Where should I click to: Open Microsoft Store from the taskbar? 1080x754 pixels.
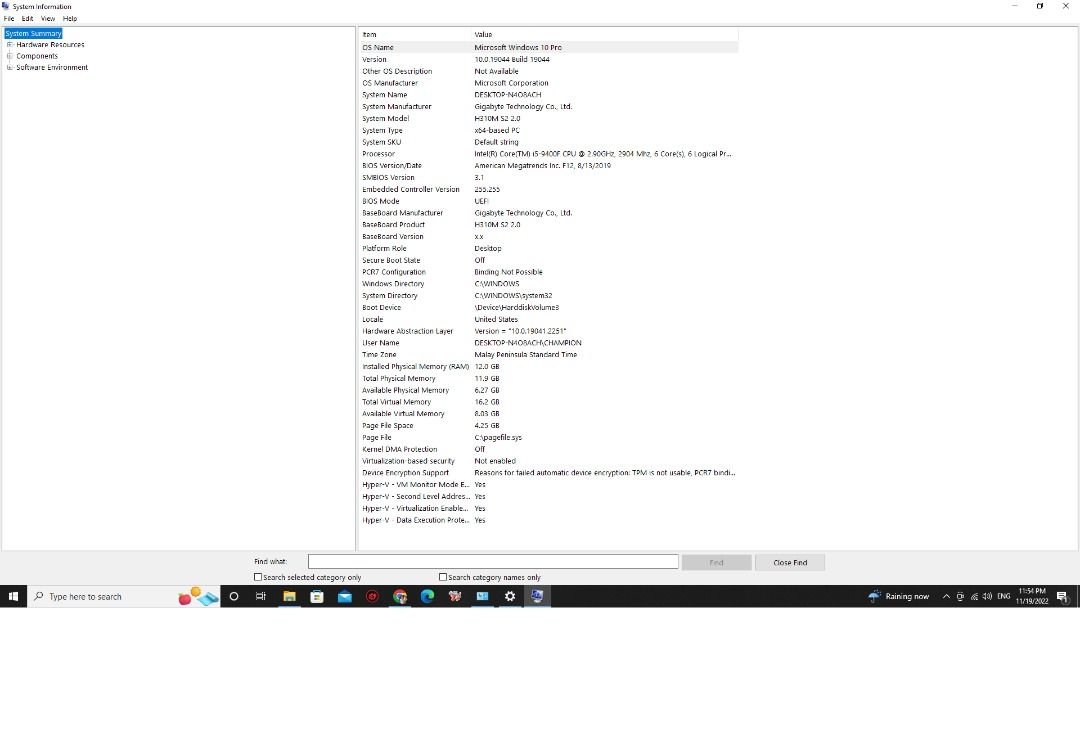[317, 596]
